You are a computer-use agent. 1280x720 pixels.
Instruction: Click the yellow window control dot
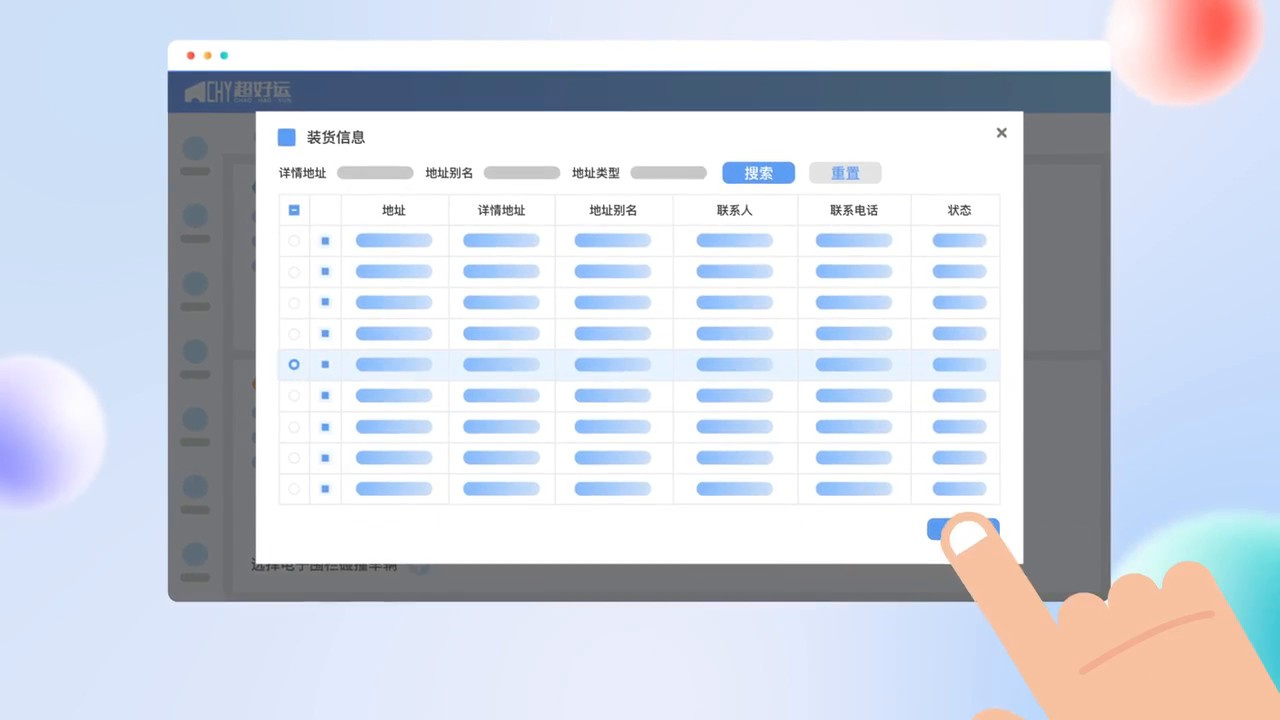(x=208, y=56)
